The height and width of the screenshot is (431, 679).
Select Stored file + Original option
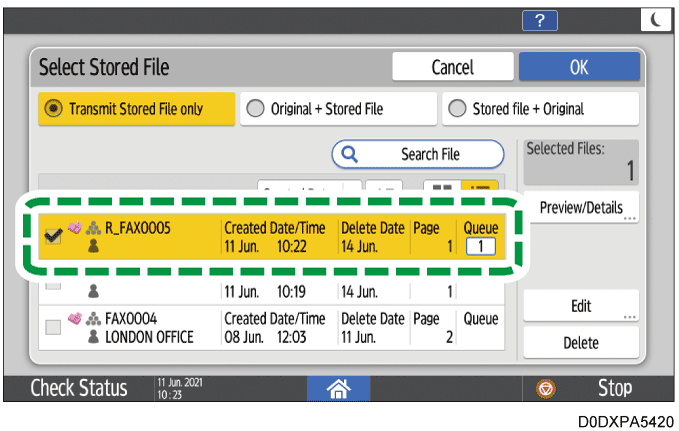click(540, 109)
